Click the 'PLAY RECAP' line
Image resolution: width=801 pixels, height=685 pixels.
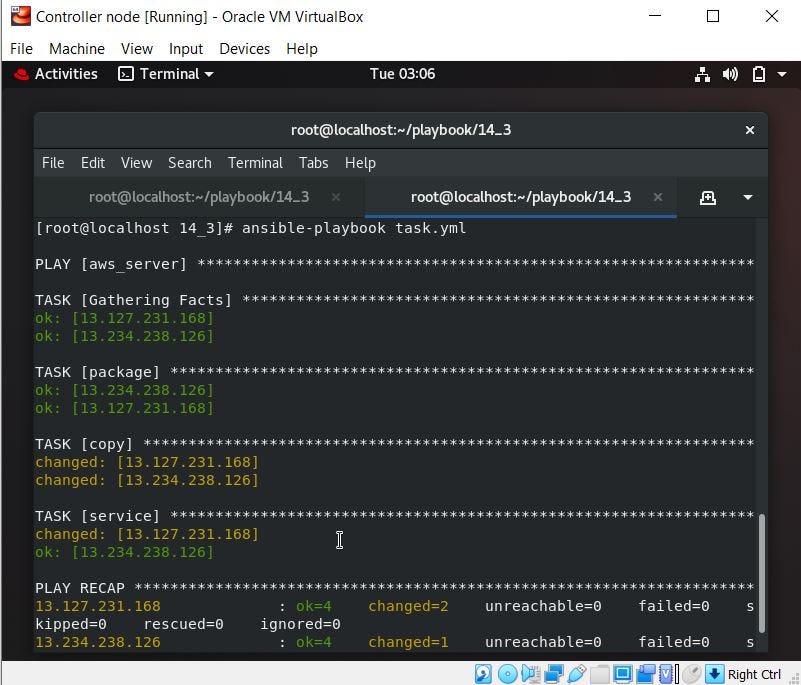394,588
